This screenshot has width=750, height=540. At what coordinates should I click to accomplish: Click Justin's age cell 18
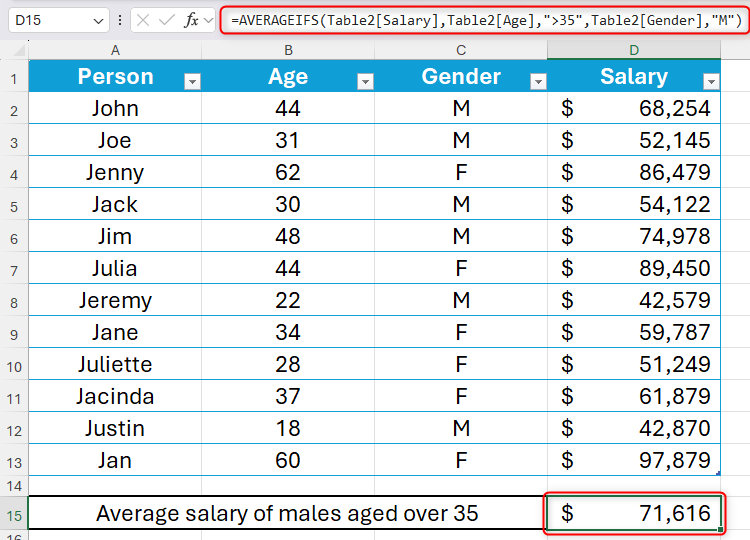pyautogui.click(x=288, y=429)
